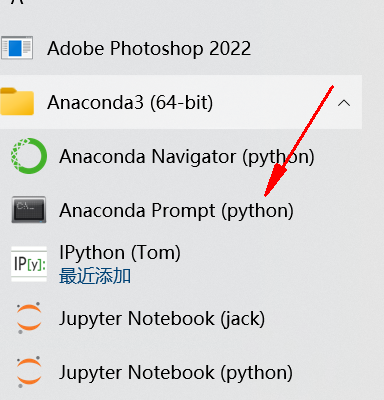Open the Adobe Photoshop 2022 app icon
The image size is (384, 400).
[x=17, y=48]
